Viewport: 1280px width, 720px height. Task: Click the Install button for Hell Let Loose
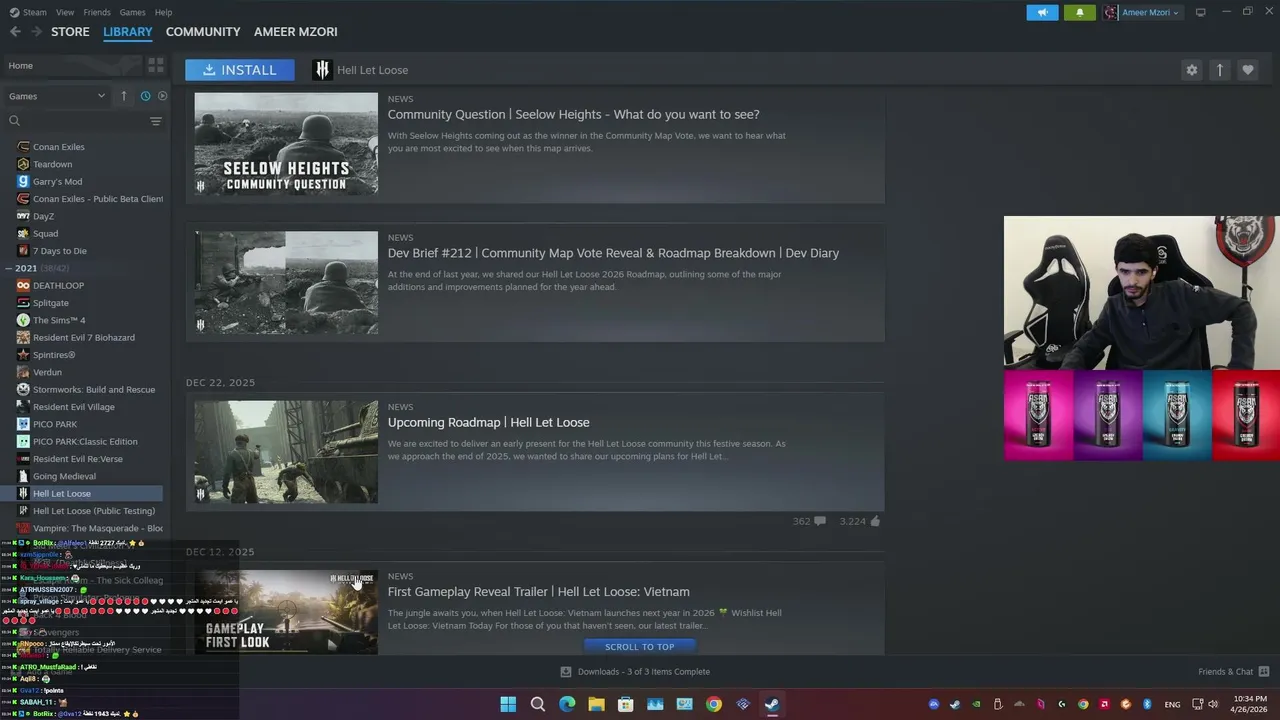pos(240,70)
